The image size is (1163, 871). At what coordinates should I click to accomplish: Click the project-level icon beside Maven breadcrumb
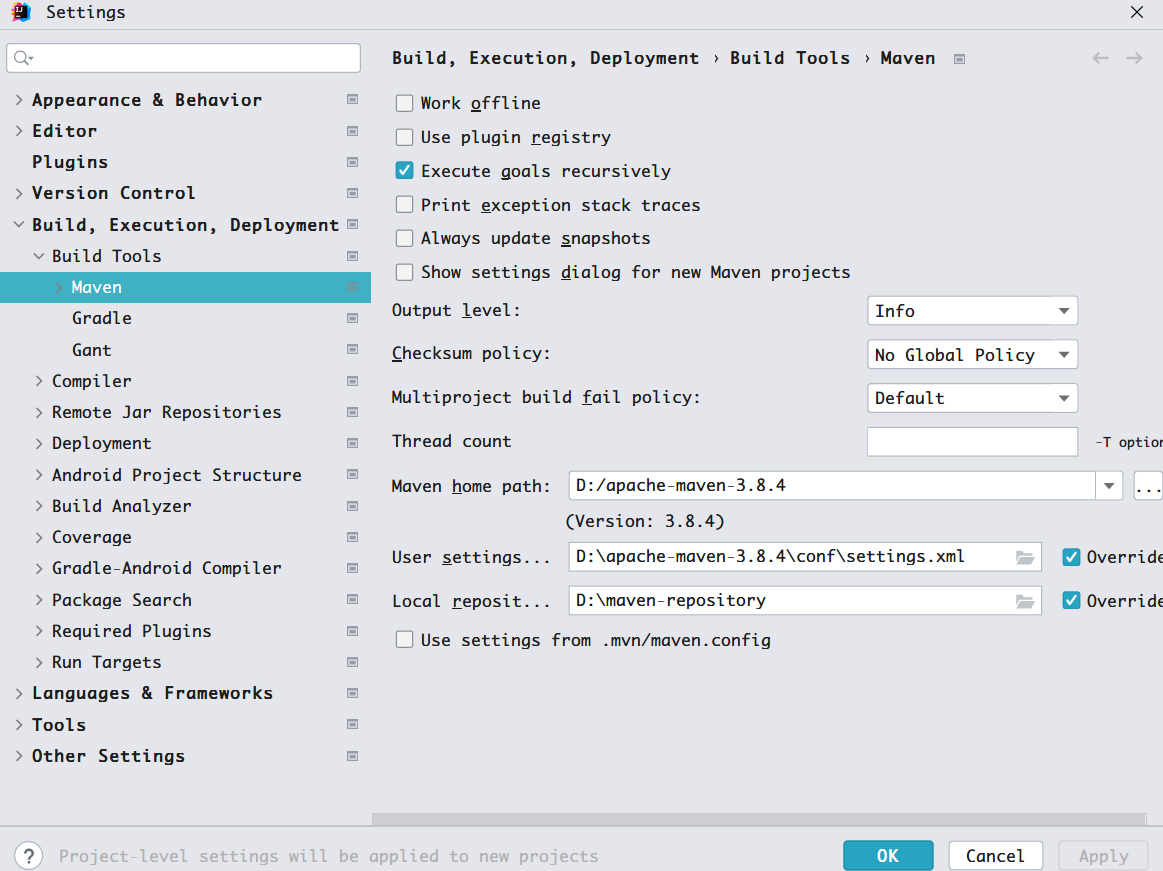[959, 59]
